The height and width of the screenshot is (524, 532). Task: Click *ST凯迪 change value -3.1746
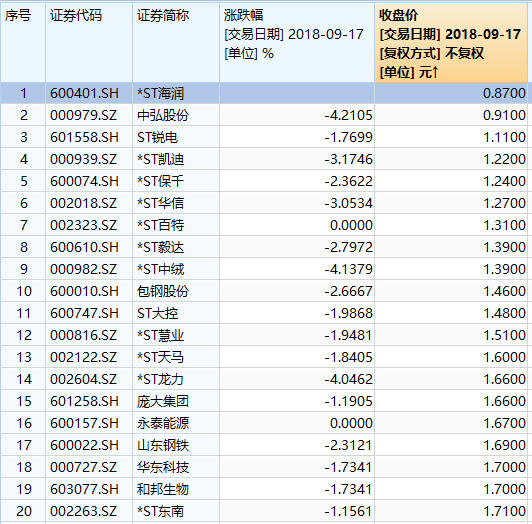(x=348, y=160)
